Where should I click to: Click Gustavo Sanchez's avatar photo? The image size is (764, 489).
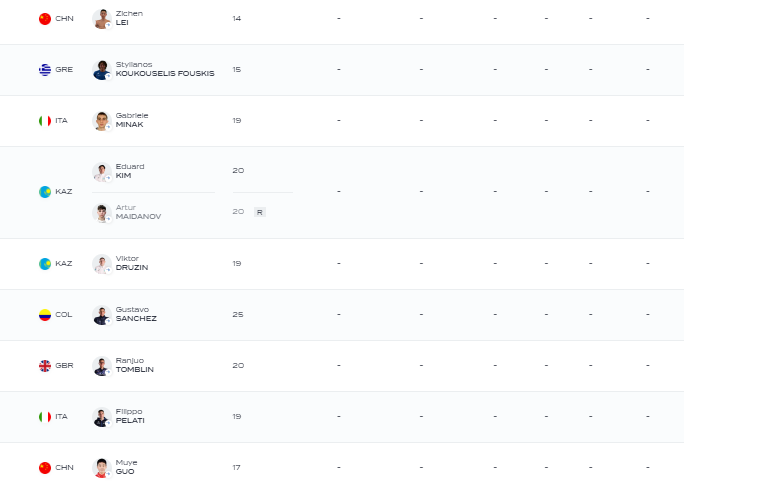[x=101, y=315]
